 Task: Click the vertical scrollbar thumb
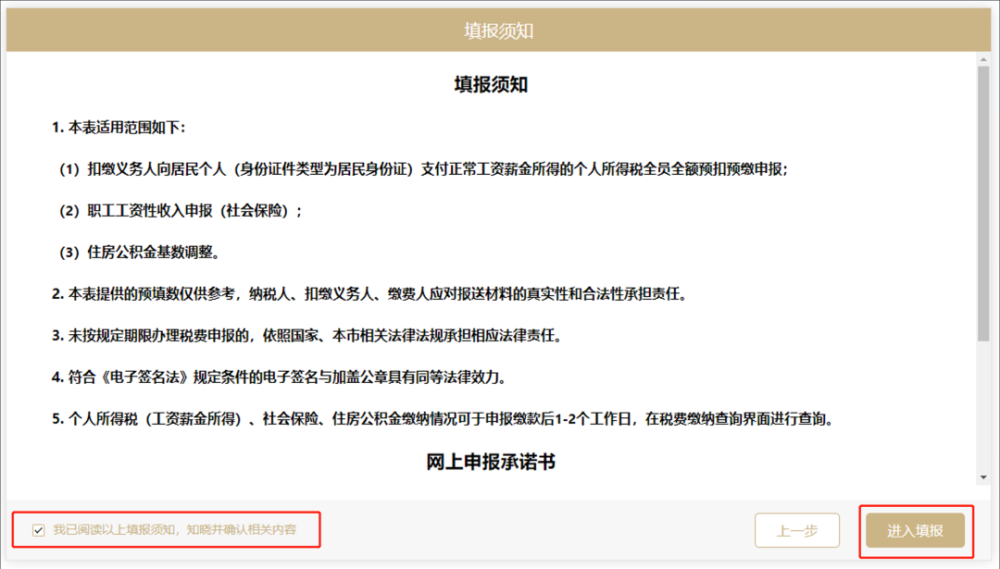[x=983, y=204]
